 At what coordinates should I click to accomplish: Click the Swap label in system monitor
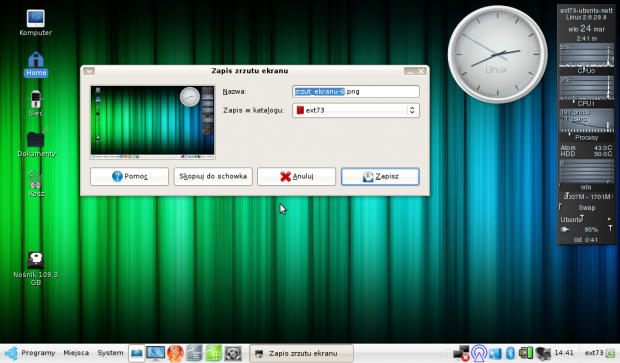click(x=587, y=208)
